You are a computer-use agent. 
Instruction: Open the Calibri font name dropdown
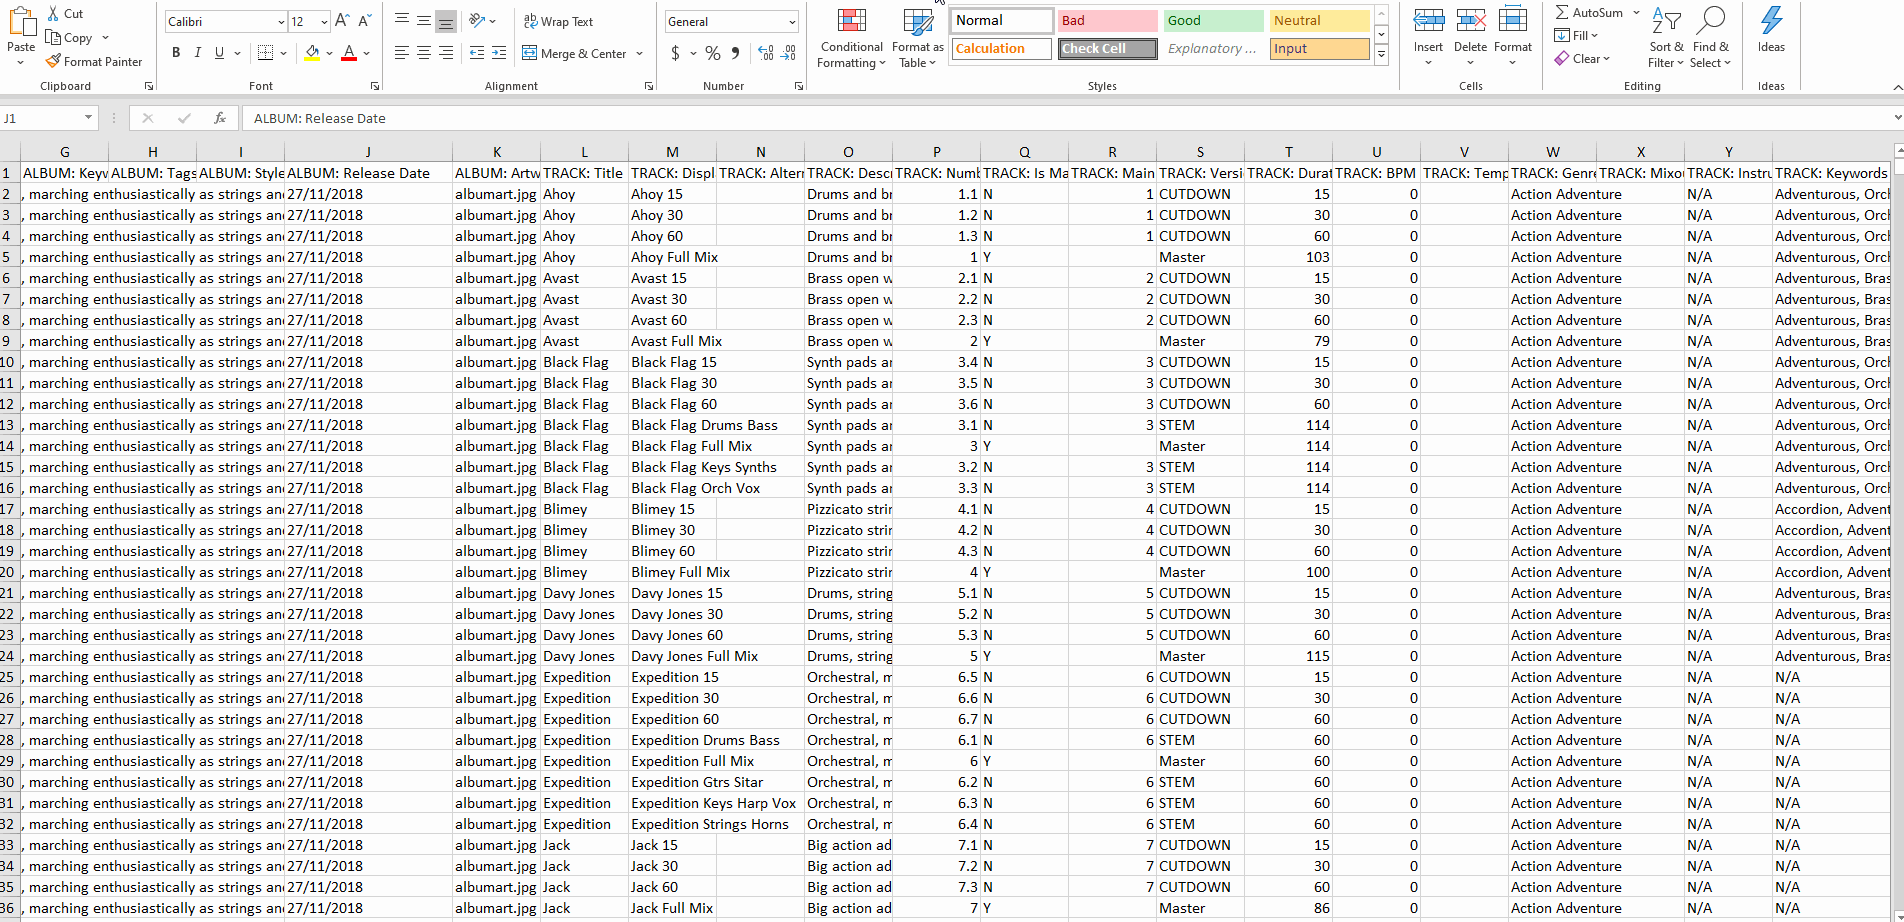pyautogui.click(x=281, y=22)
